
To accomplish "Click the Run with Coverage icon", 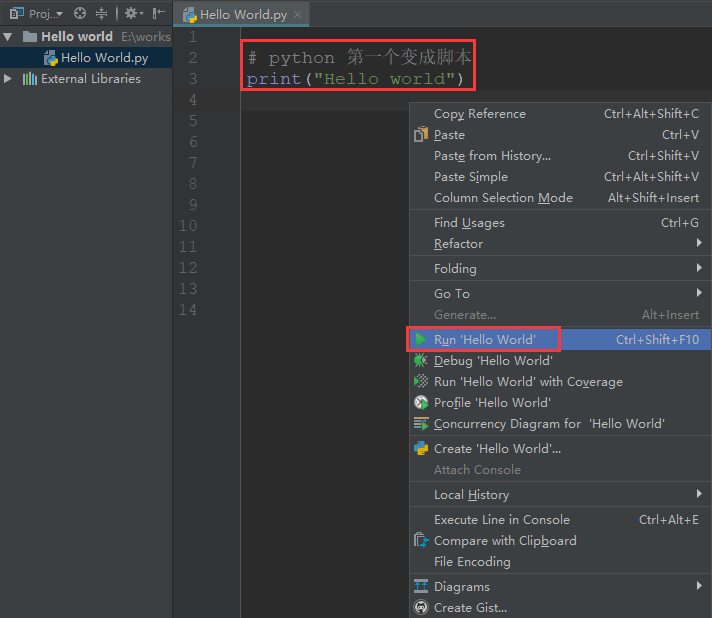I will pos(421,381).
